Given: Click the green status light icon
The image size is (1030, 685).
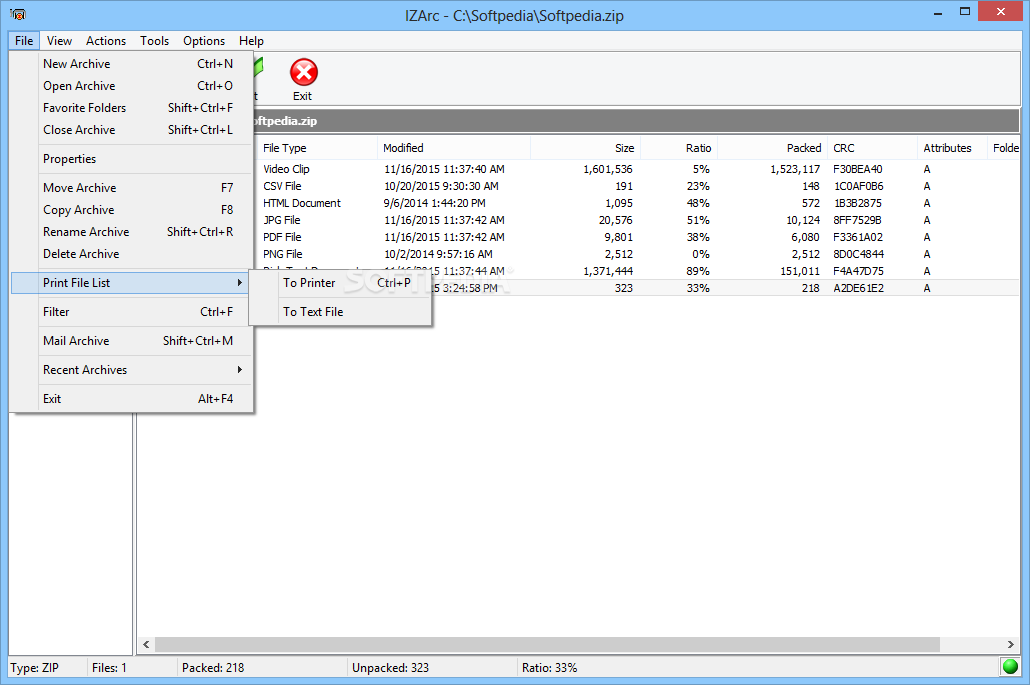Looking at the screenshot, I should (x=1010, y=667).
